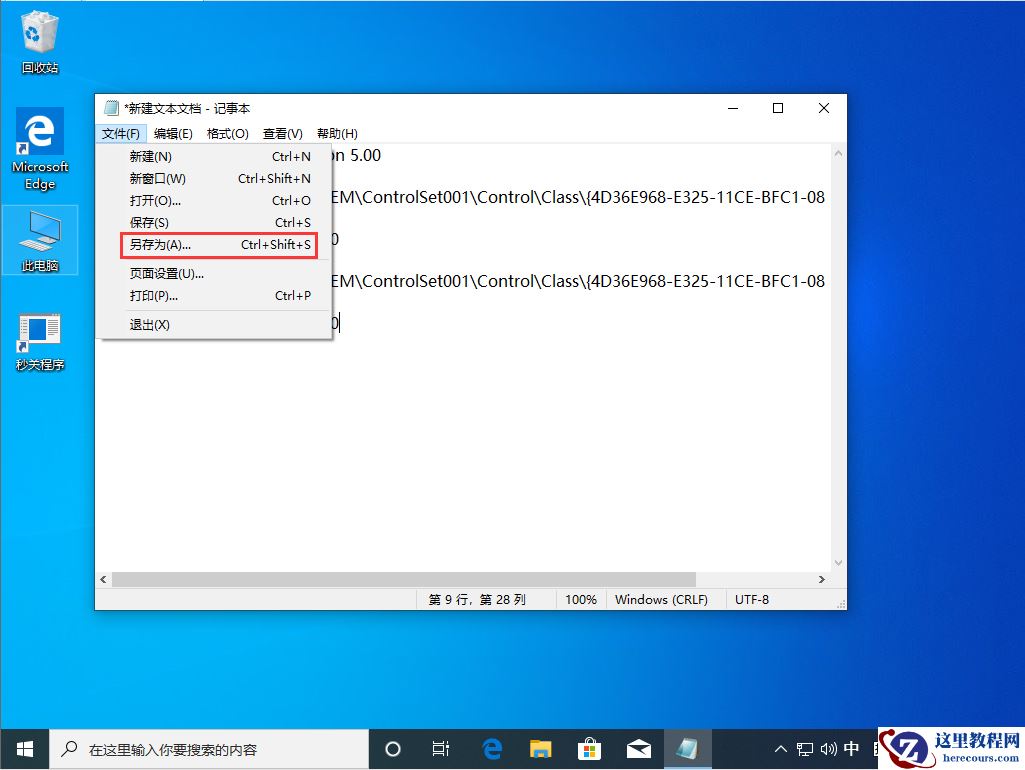
Task: Open the 查看(V) menu
Action: coord(281,133)
